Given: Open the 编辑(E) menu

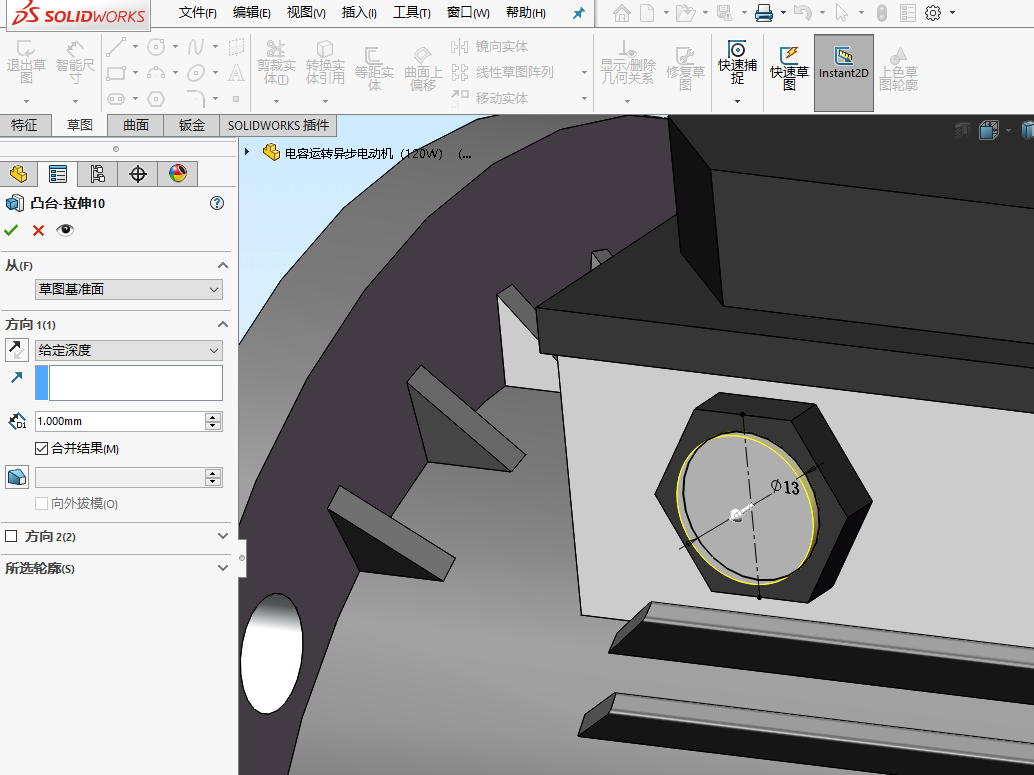Looking at the screenshot, I should [252, 13].
